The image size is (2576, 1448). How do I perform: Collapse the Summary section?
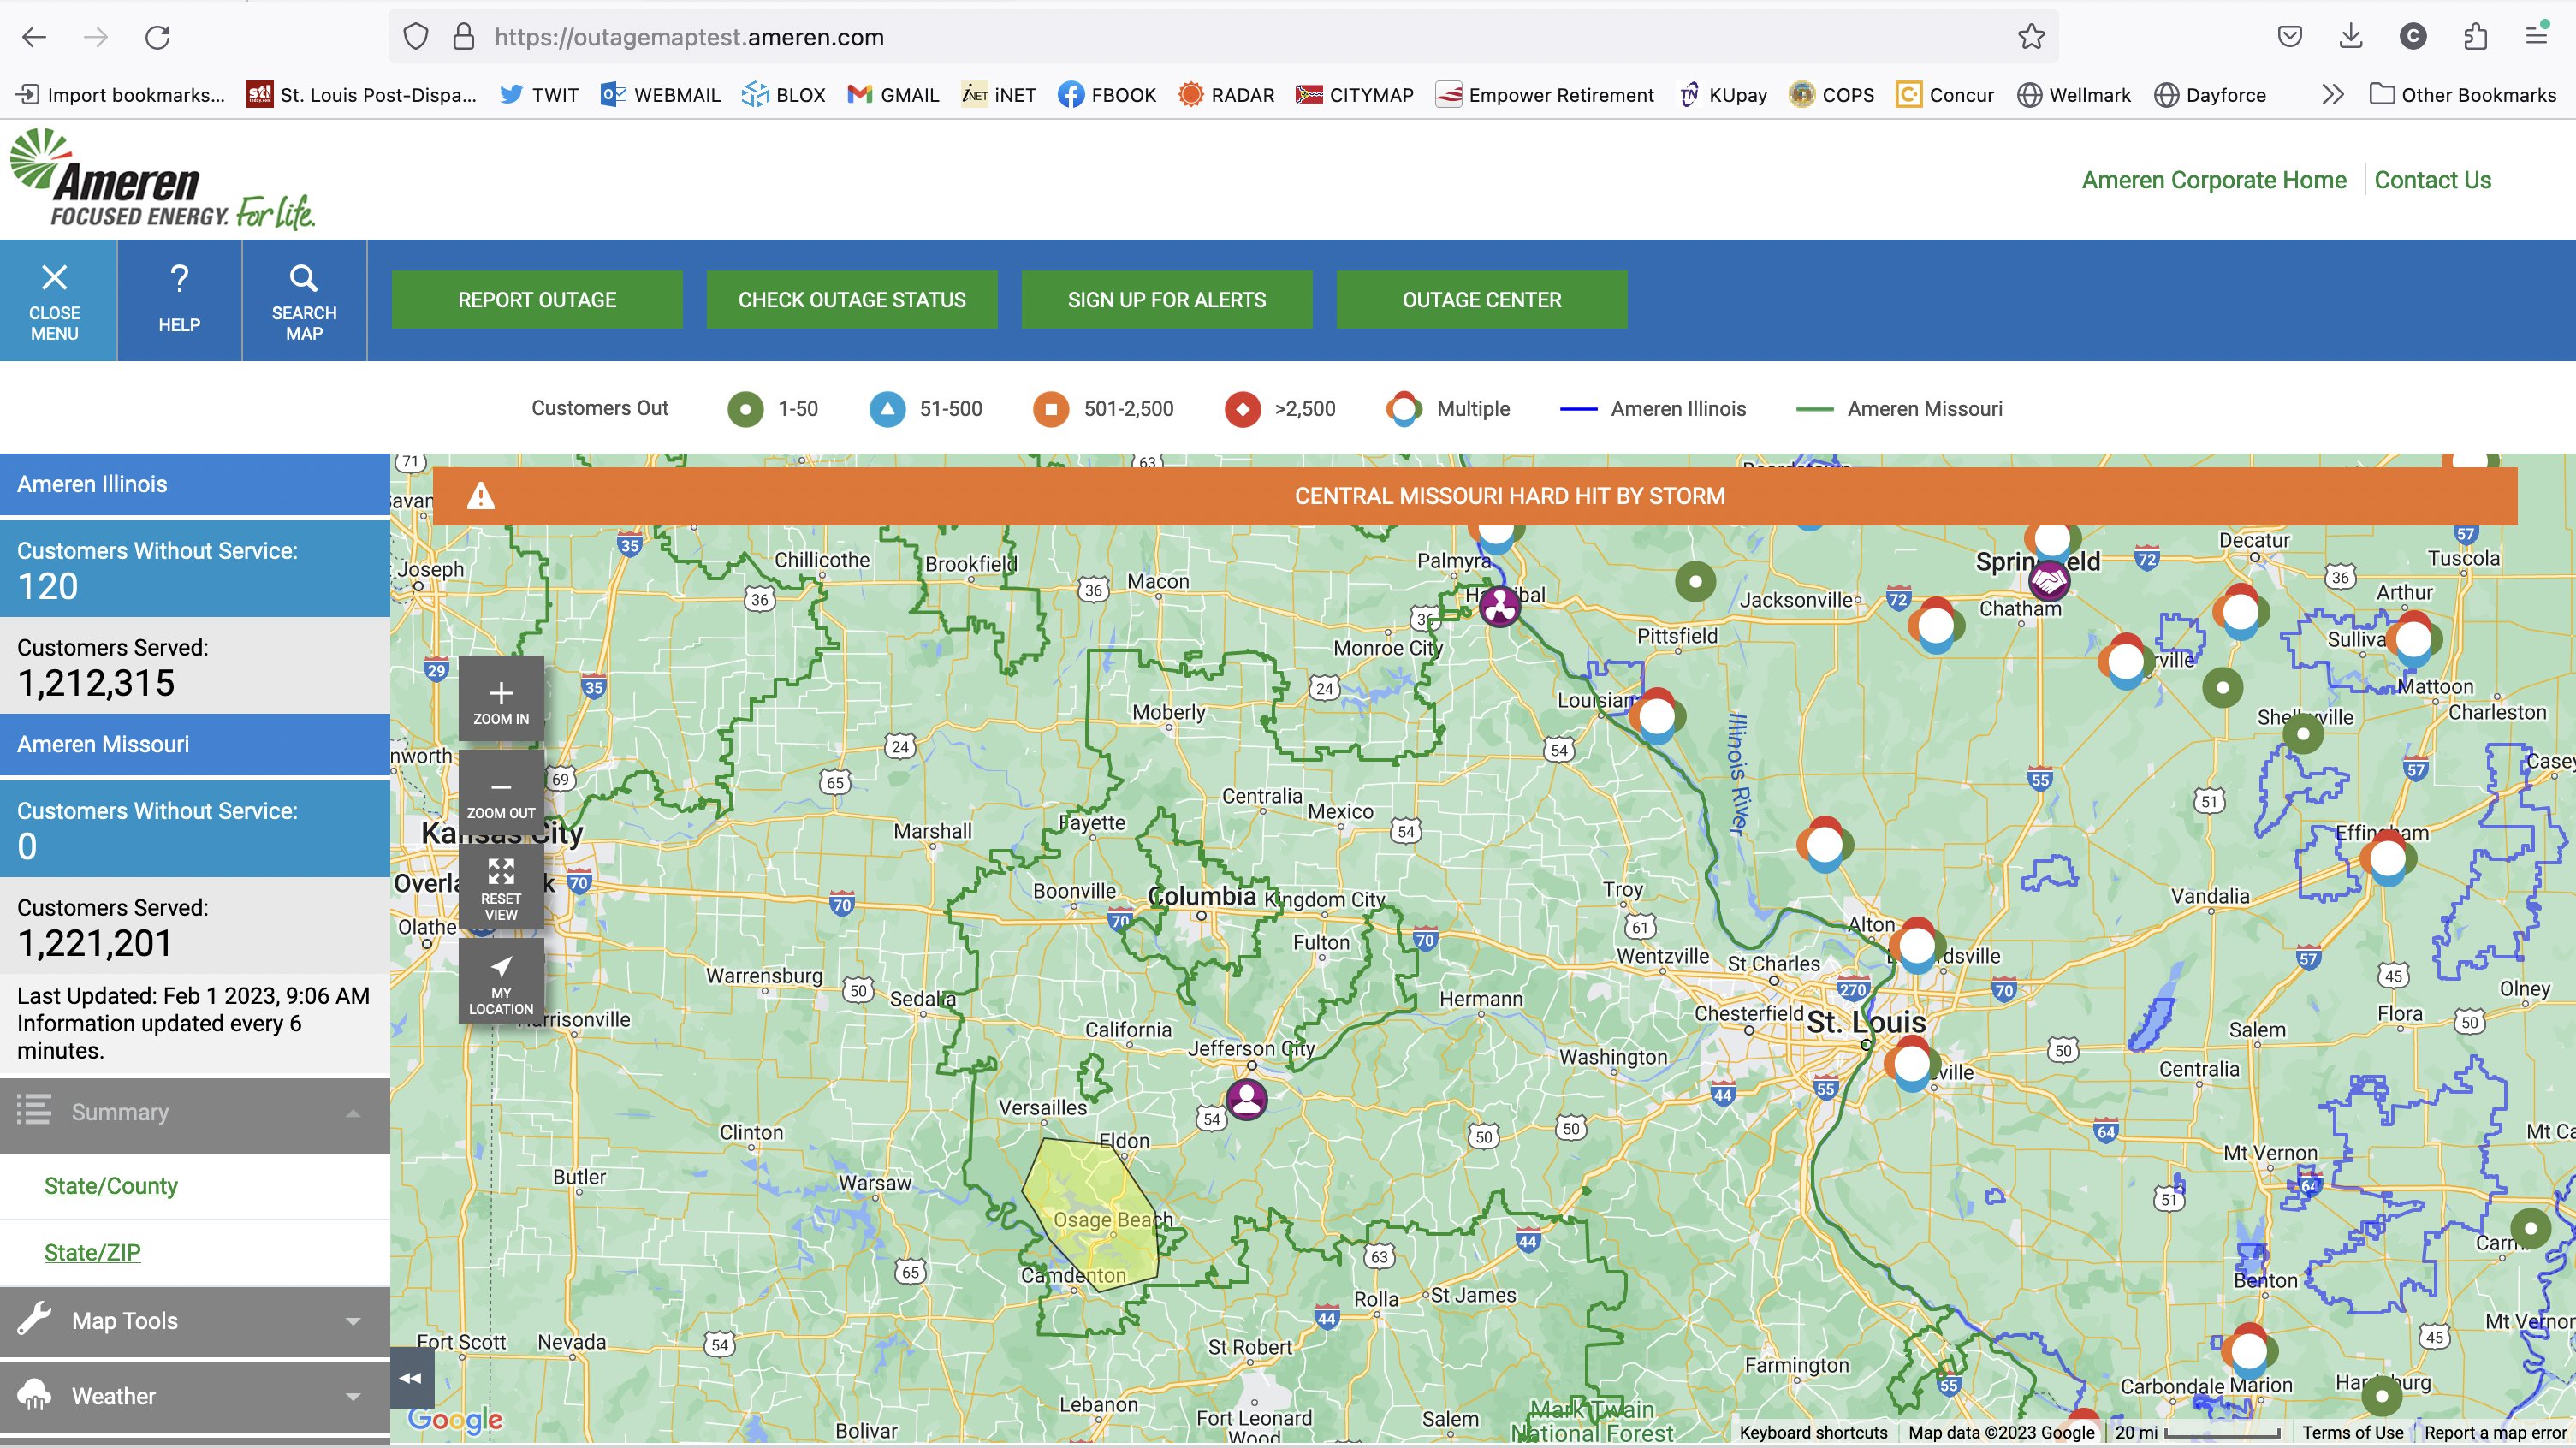195,1113
